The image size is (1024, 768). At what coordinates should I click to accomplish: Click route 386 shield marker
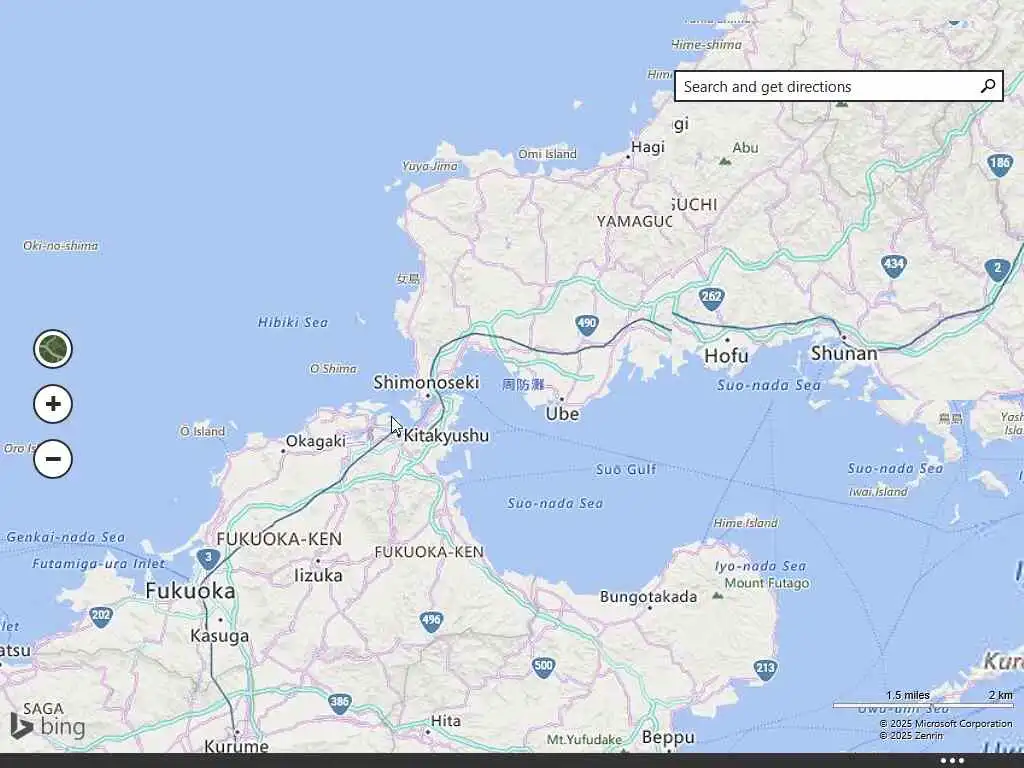coord(340,703)
